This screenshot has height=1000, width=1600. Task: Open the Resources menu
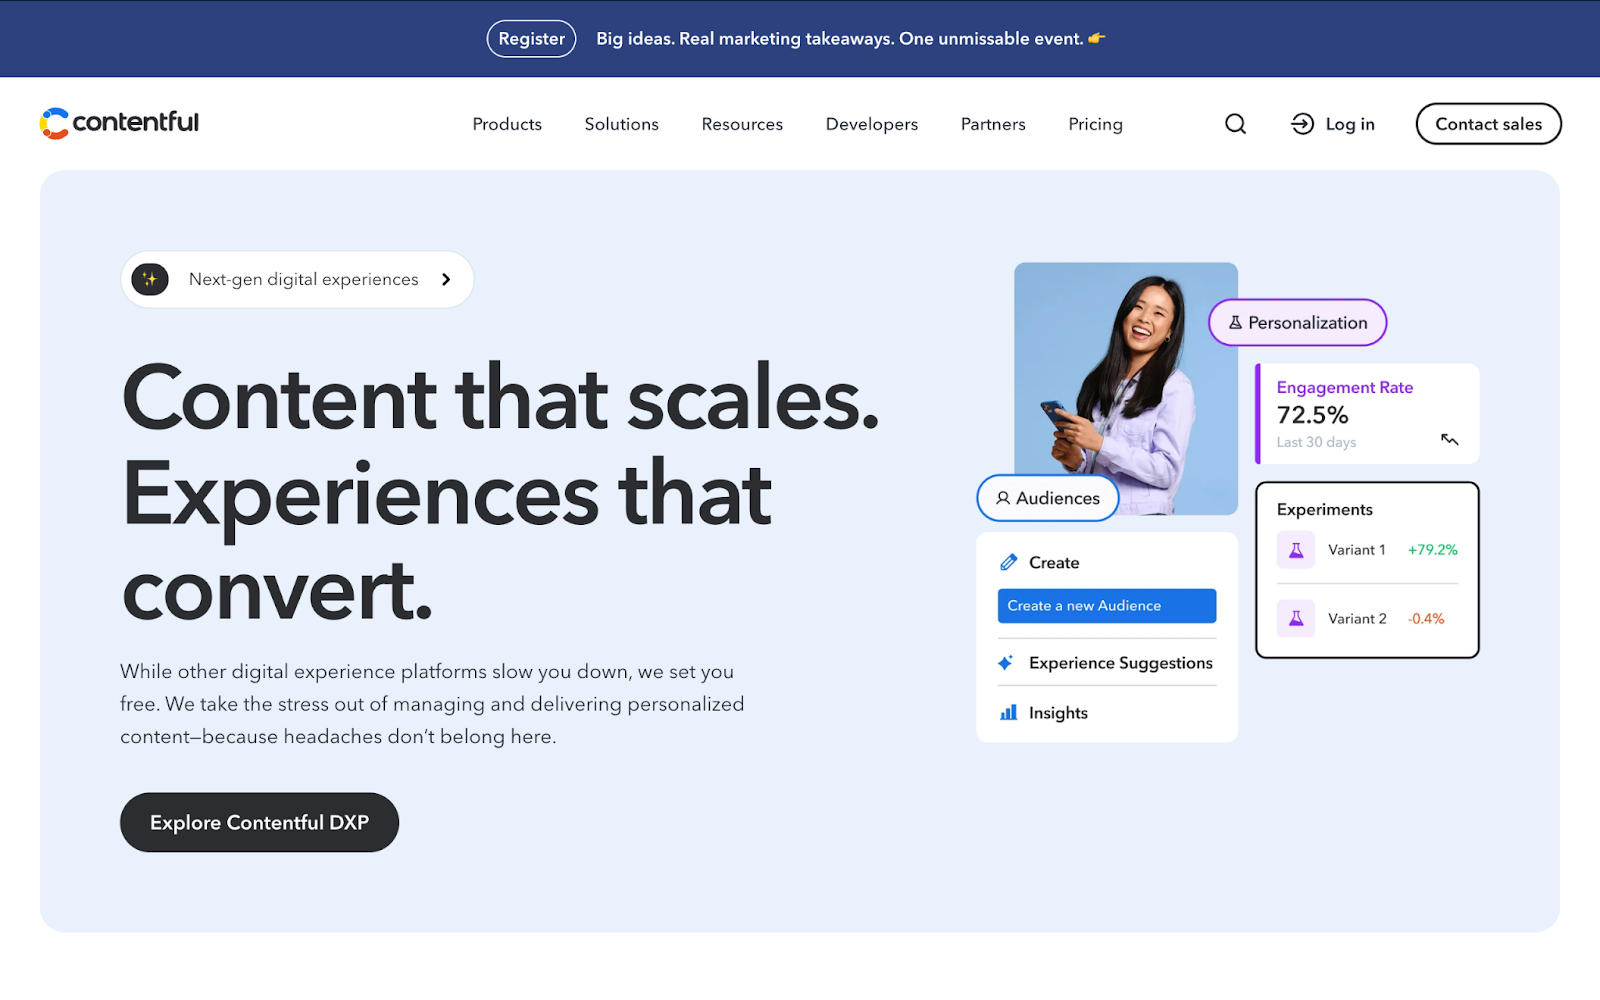tap(742, 124)
